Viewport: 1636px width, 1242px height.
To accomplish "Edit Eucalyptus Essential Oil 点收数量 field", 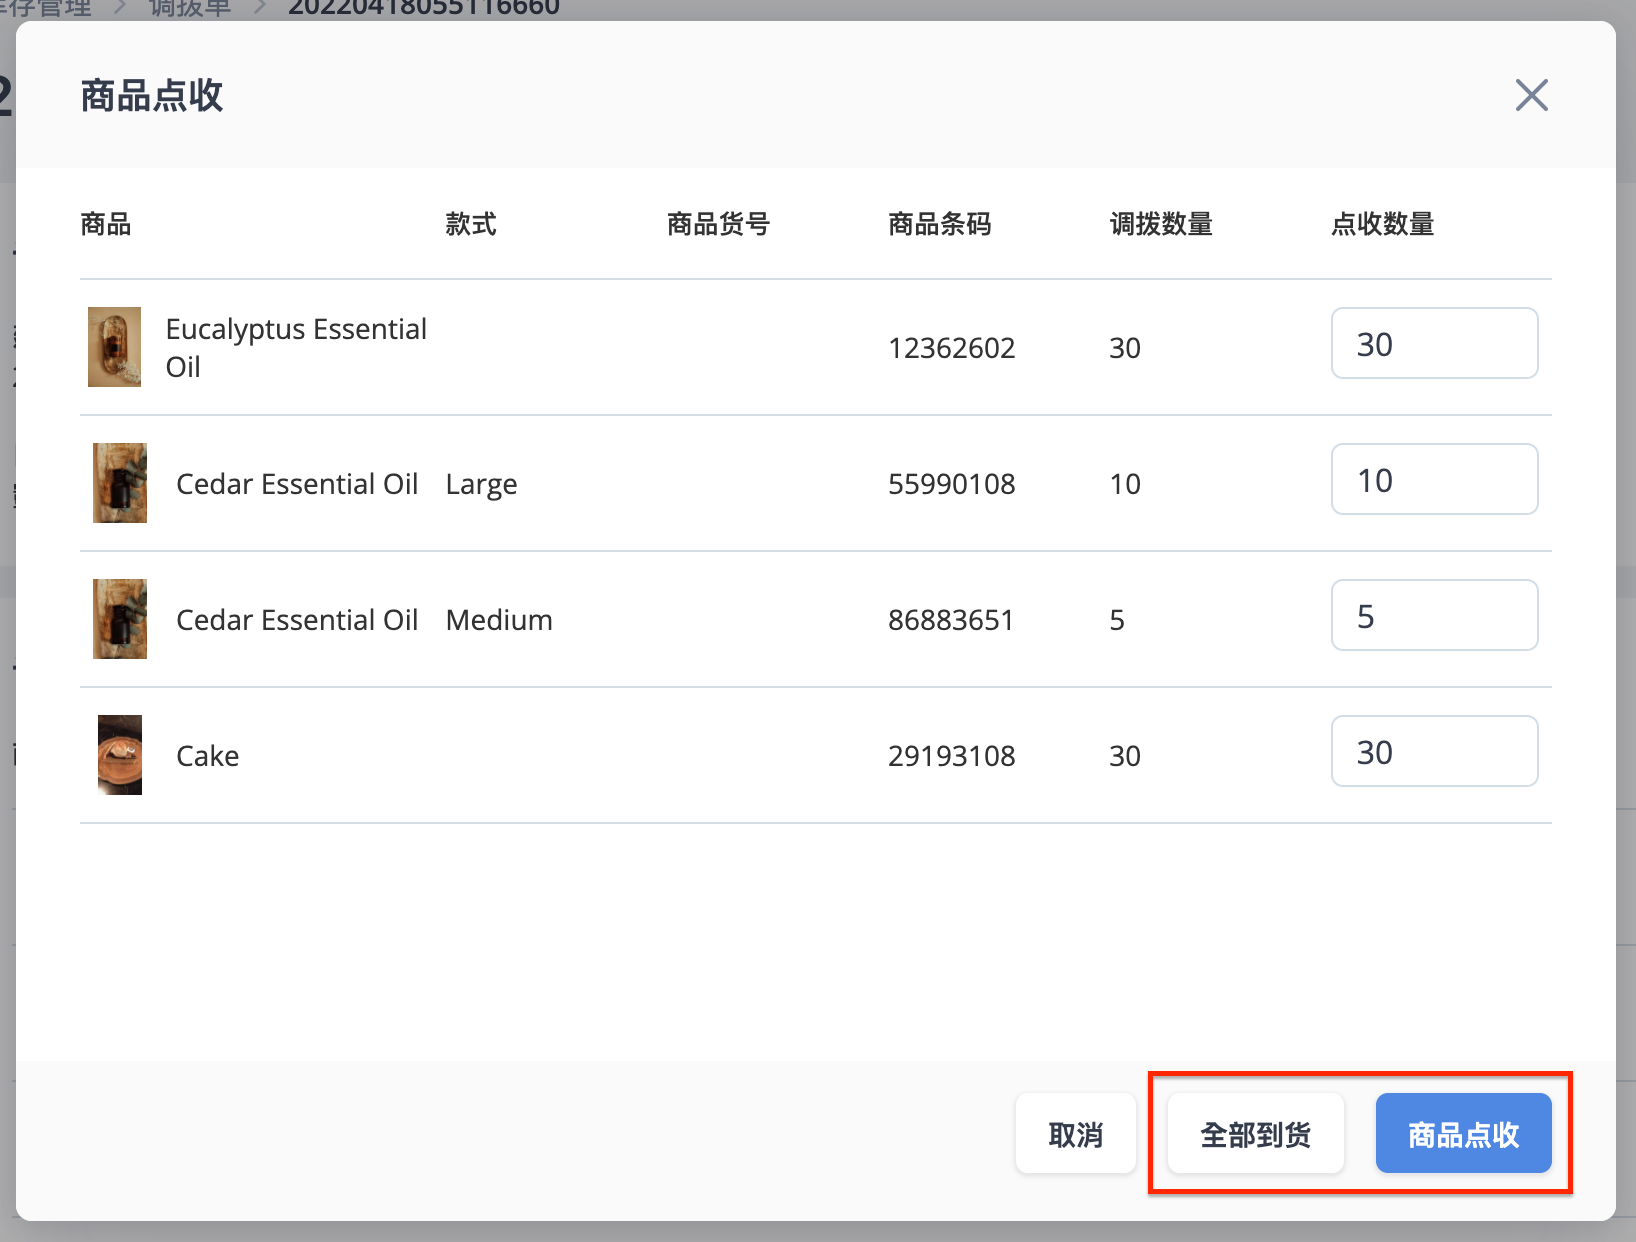I will [x=1434, y=343].
